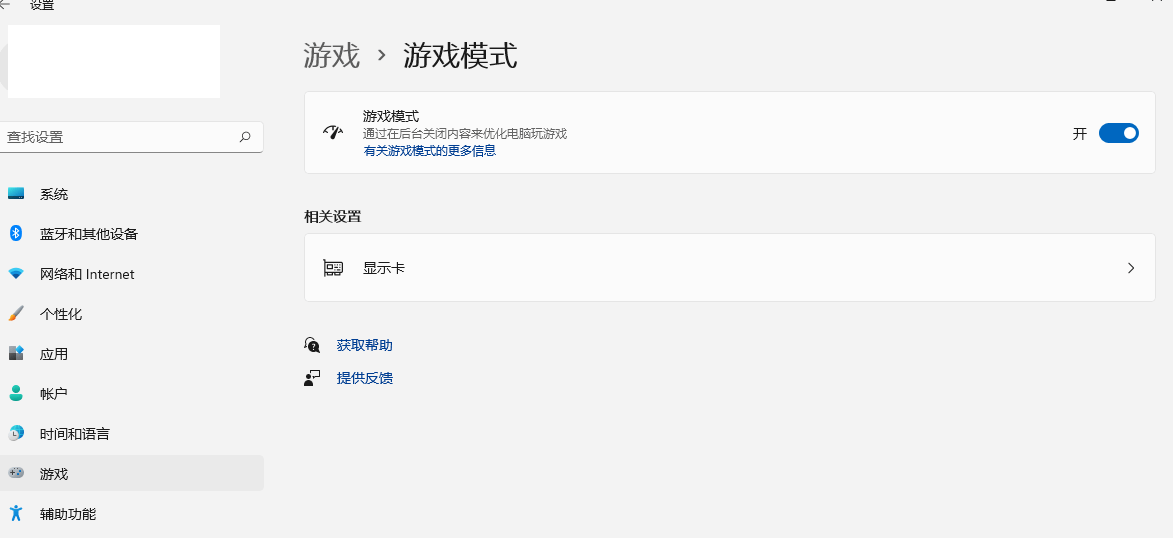The width and height of the screenshot is (1173, 538).
Task: Open 帐户 settings category
Action: click(132, 393)
